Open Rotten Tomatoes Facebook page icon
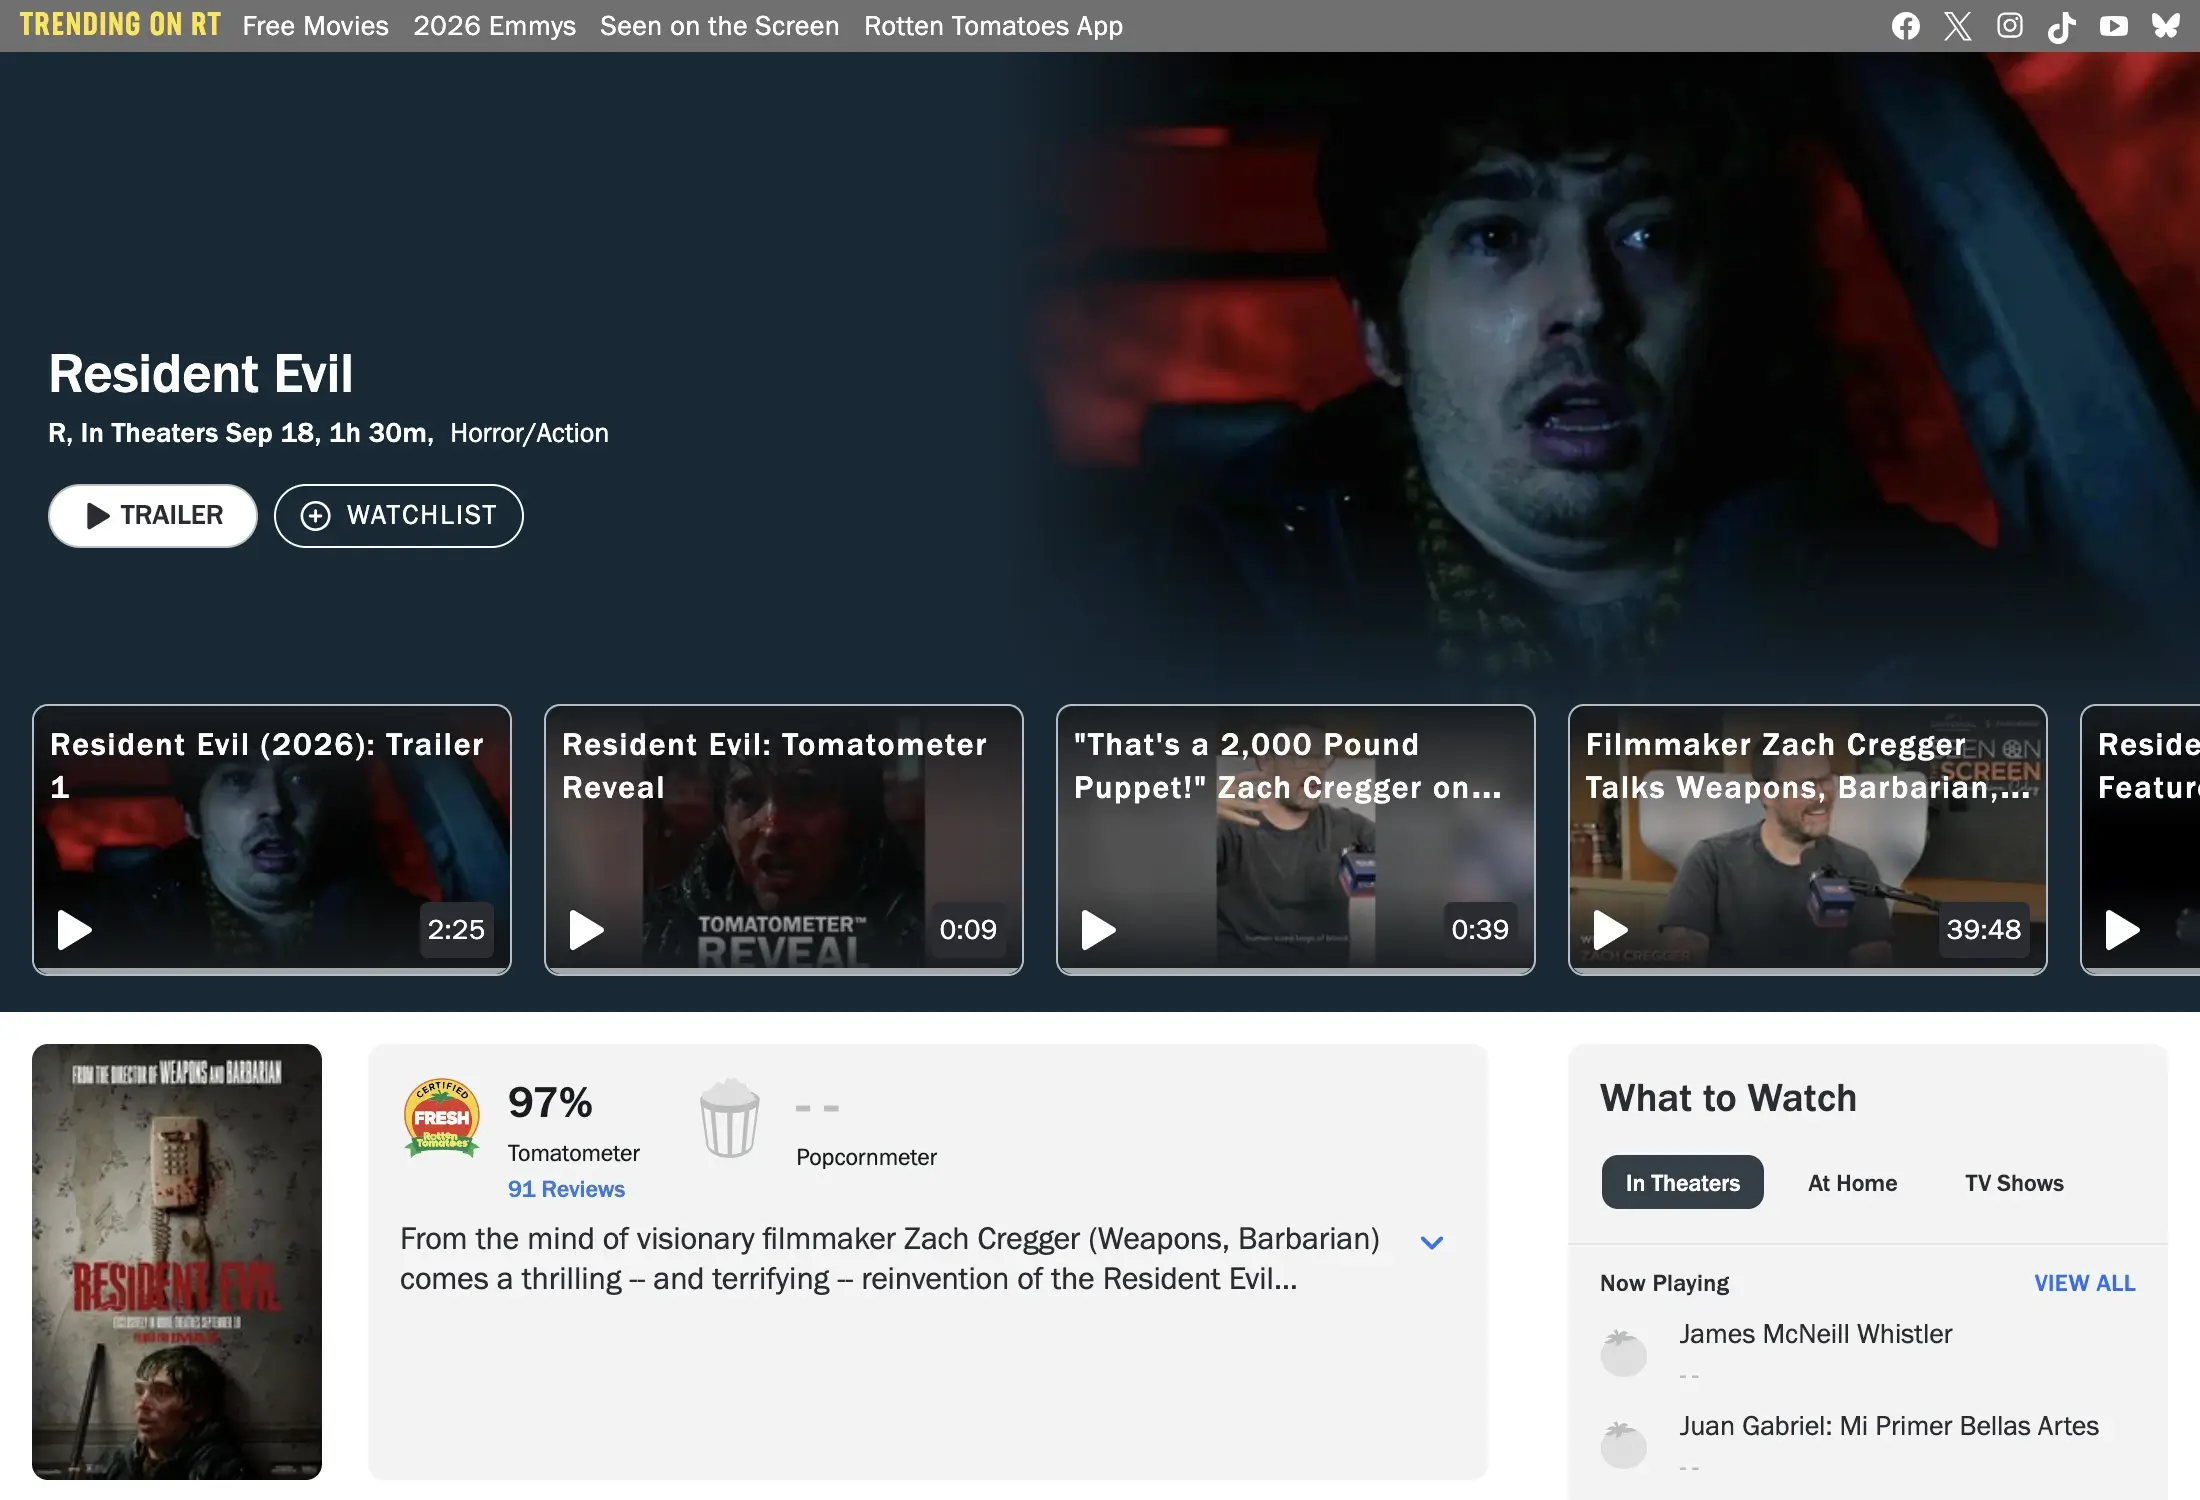The height and width of the screenshot is (1500, 2200). point(1906,26)
